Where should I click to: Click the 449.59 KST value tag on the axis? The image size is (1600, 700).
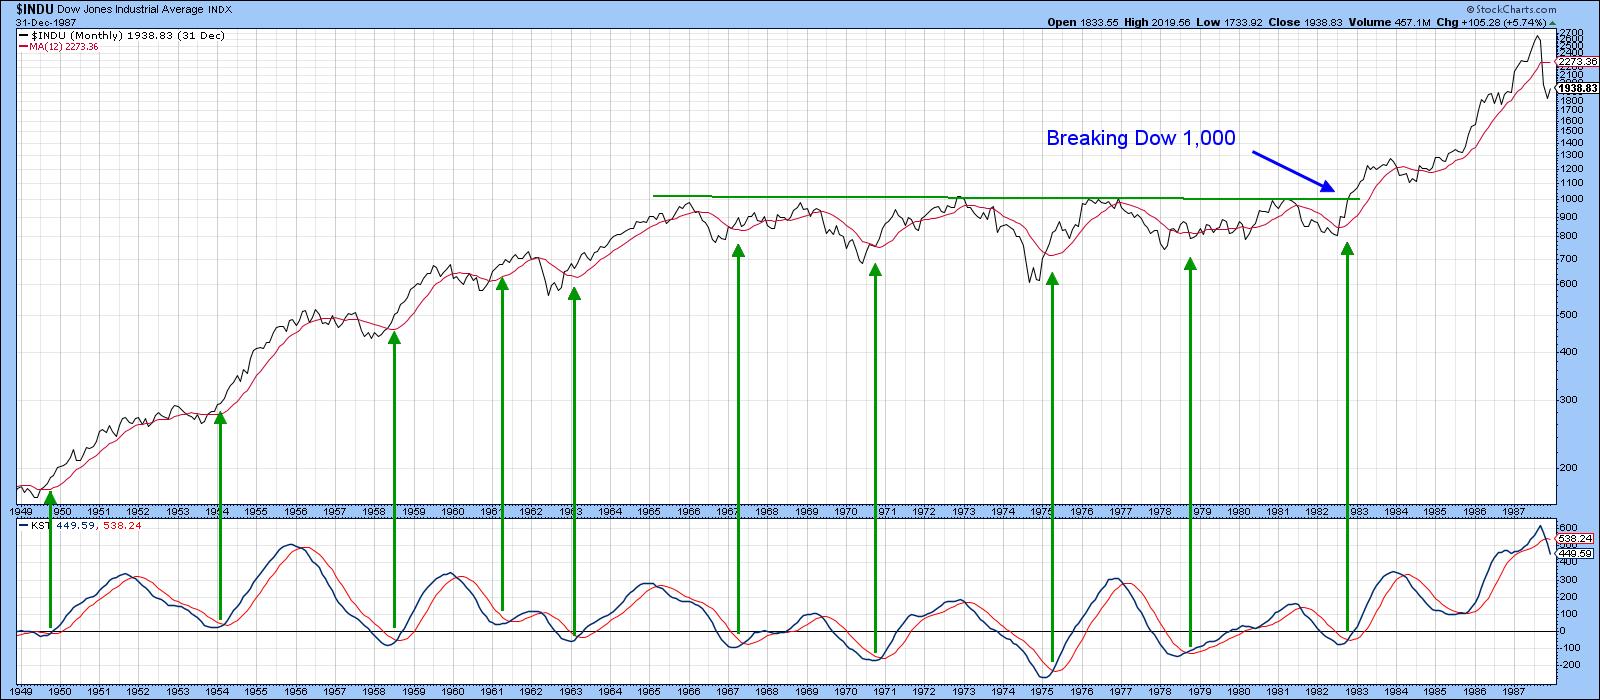pyautogui.click(x=1576, y=553)
